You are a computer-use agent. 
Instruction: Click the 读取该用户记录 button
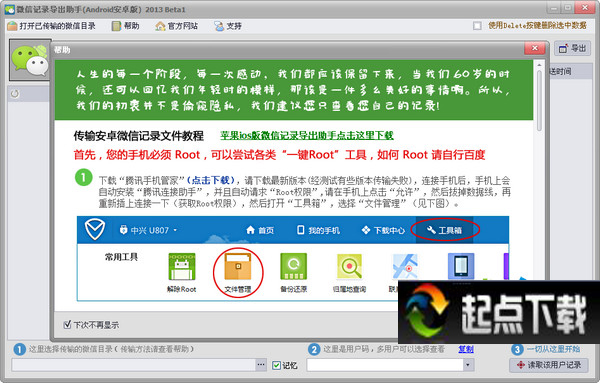coord(549,365)
